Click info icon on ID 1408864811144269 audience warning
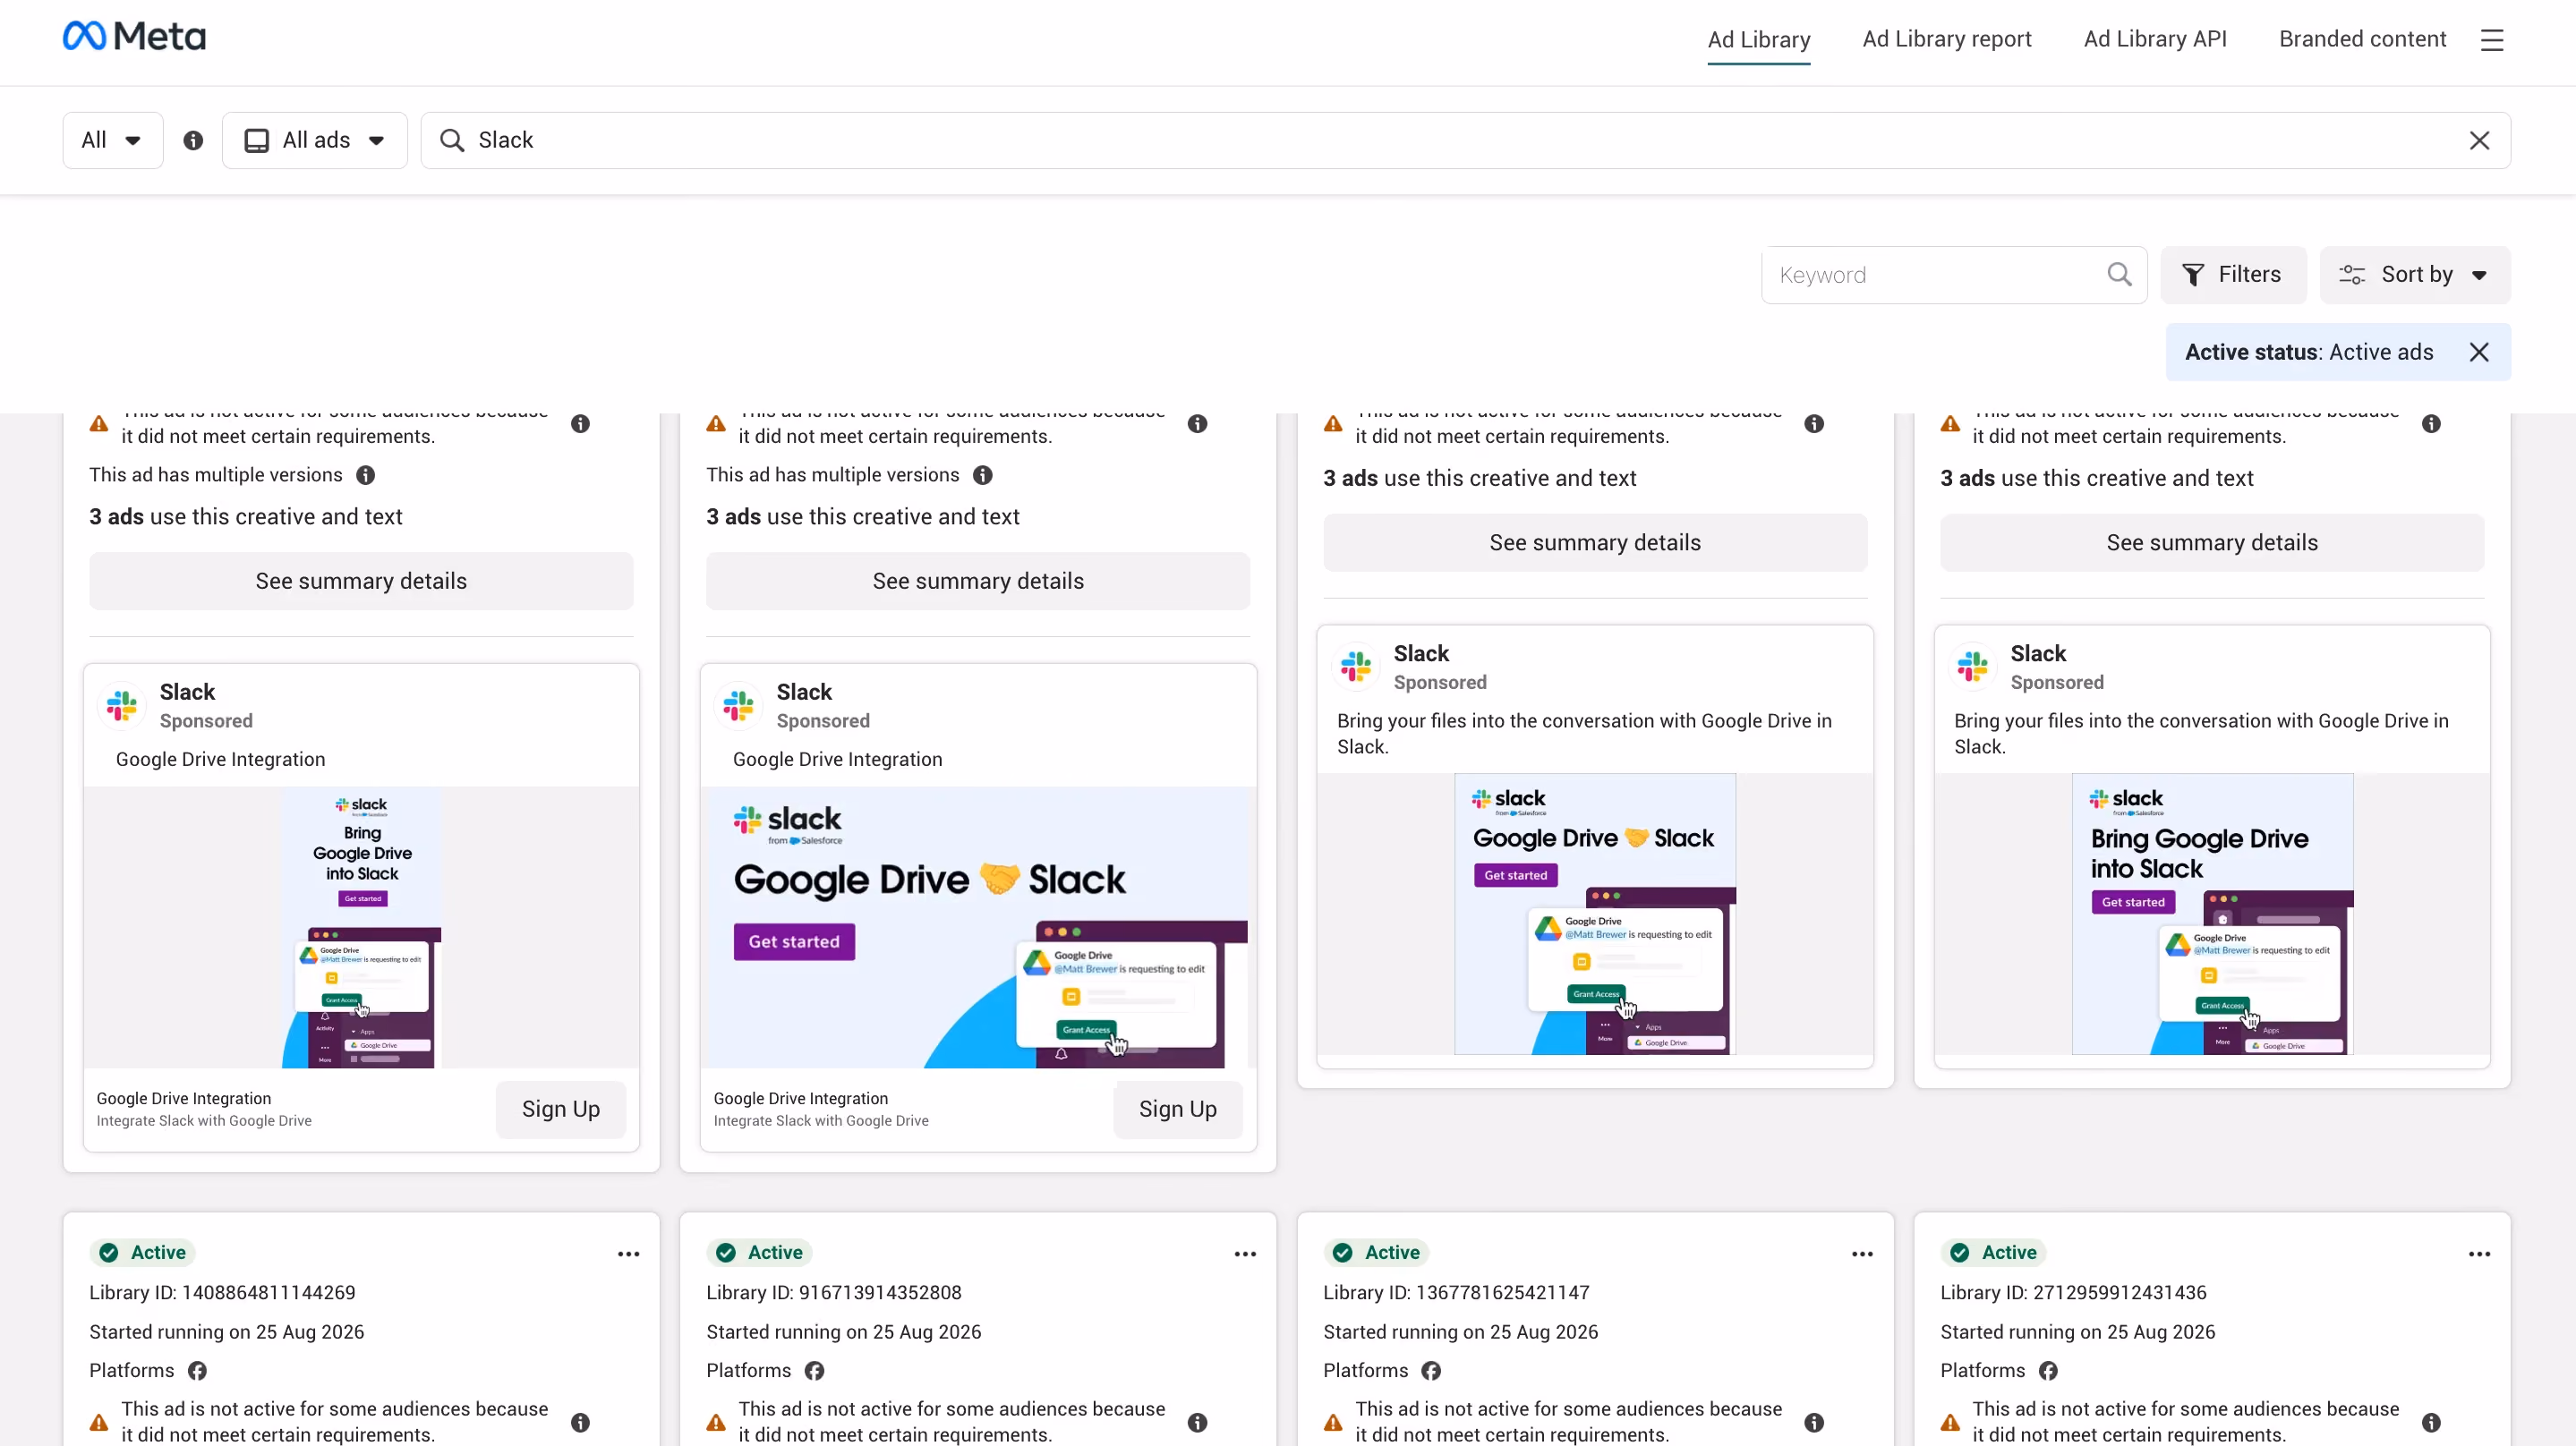This screenshot has height=1446, width=2576. 580,1422
